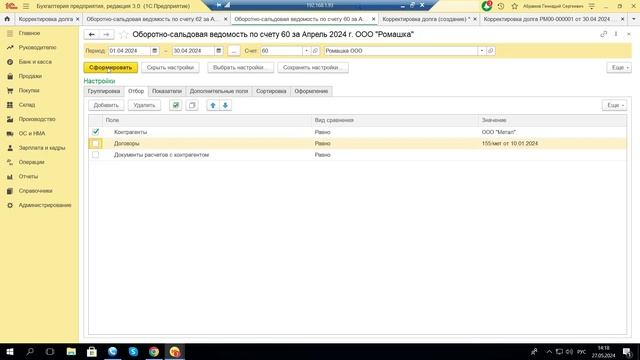This screenshot has height=360, width=640.
Task: Click account field with 60
Action: coord(282,51)
